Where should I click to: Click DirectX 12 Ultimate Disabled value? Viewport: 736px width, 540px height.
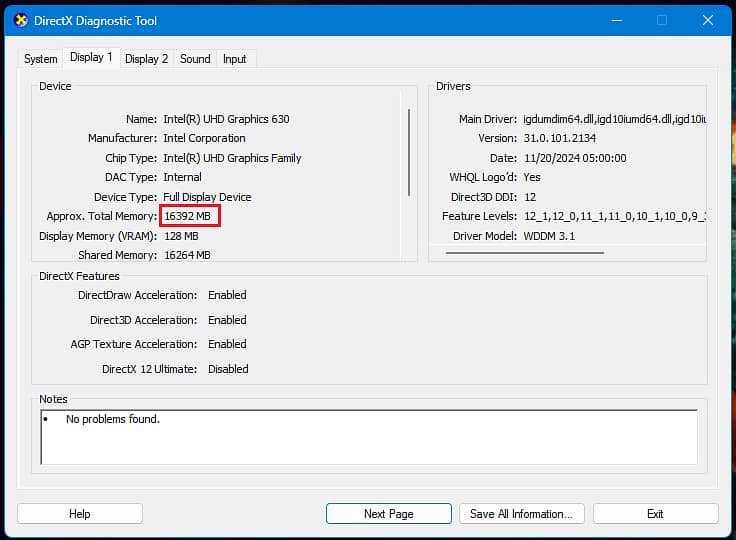click(x=228, y=369)
